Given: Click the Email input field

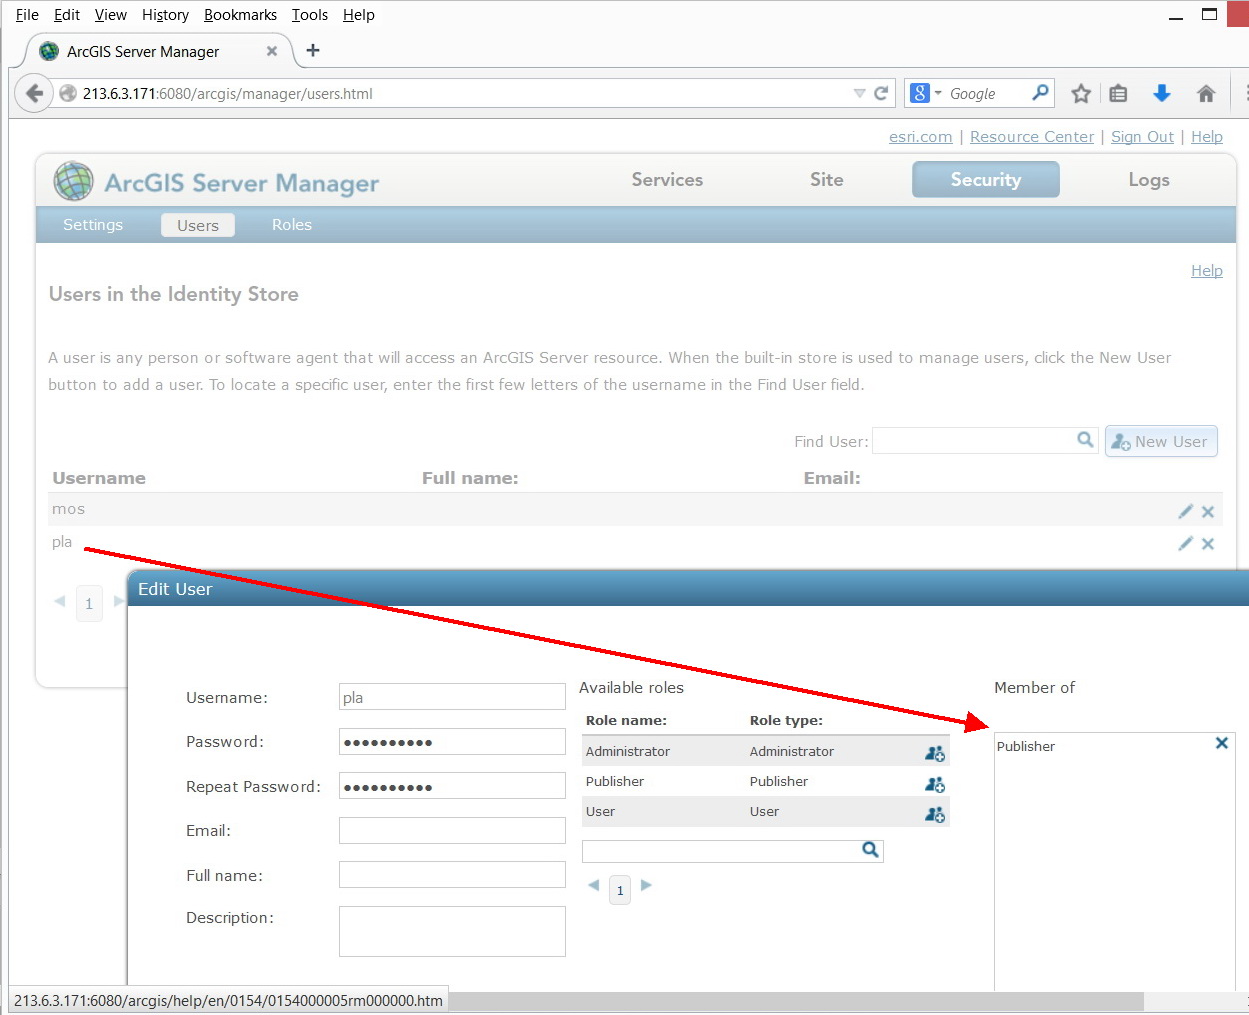Looking at the screenshot, I should click(x=452, y=830).
